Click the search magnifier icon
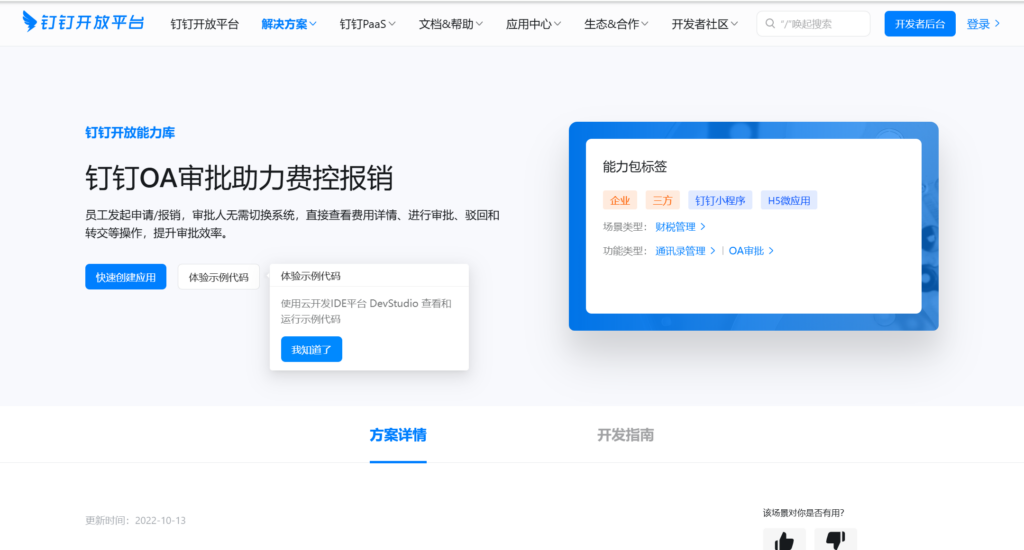This screenshot has height=550, width=1024. point(770,24)
